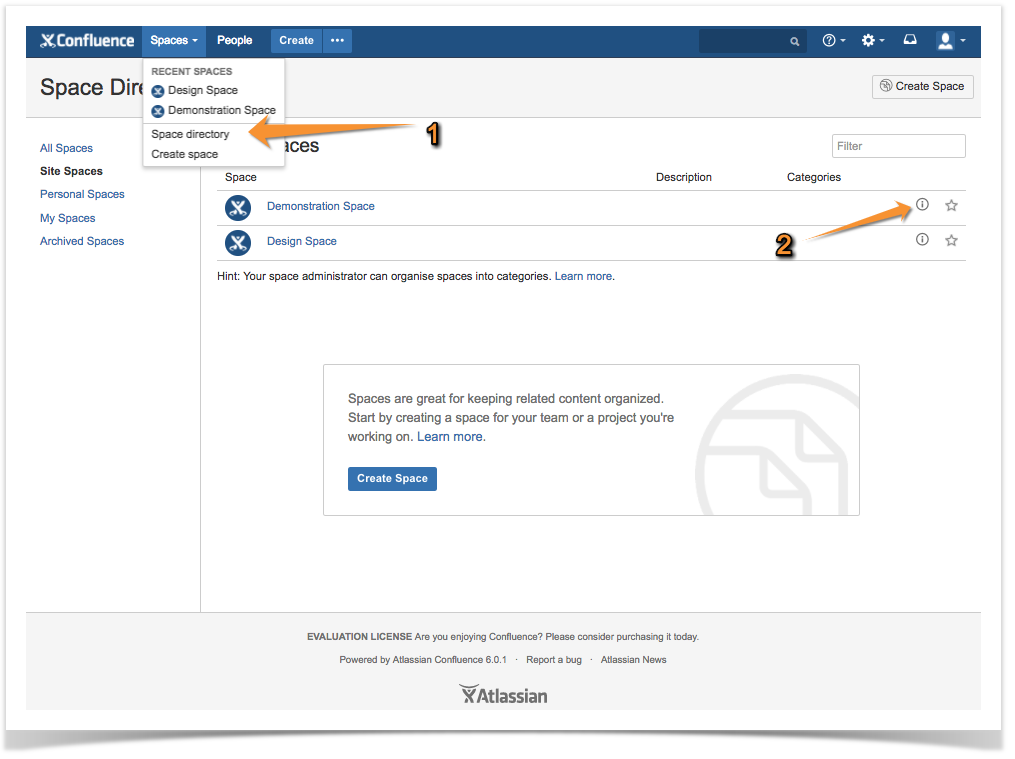The image size is (1015, 759).
Task: Click the Design Space avatar icon in list
Action: click(x=237, y=242)
